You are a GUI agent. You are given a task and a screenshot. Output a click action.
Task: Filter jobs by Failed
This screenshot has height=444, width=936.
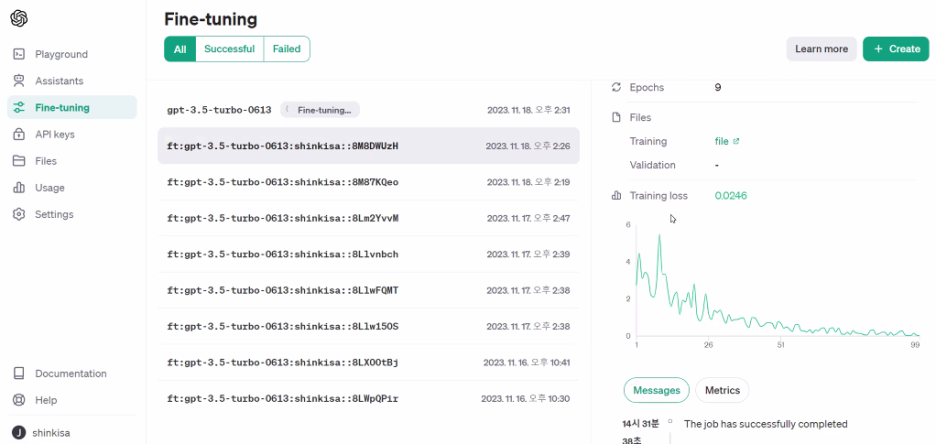(x=287, y=49)
